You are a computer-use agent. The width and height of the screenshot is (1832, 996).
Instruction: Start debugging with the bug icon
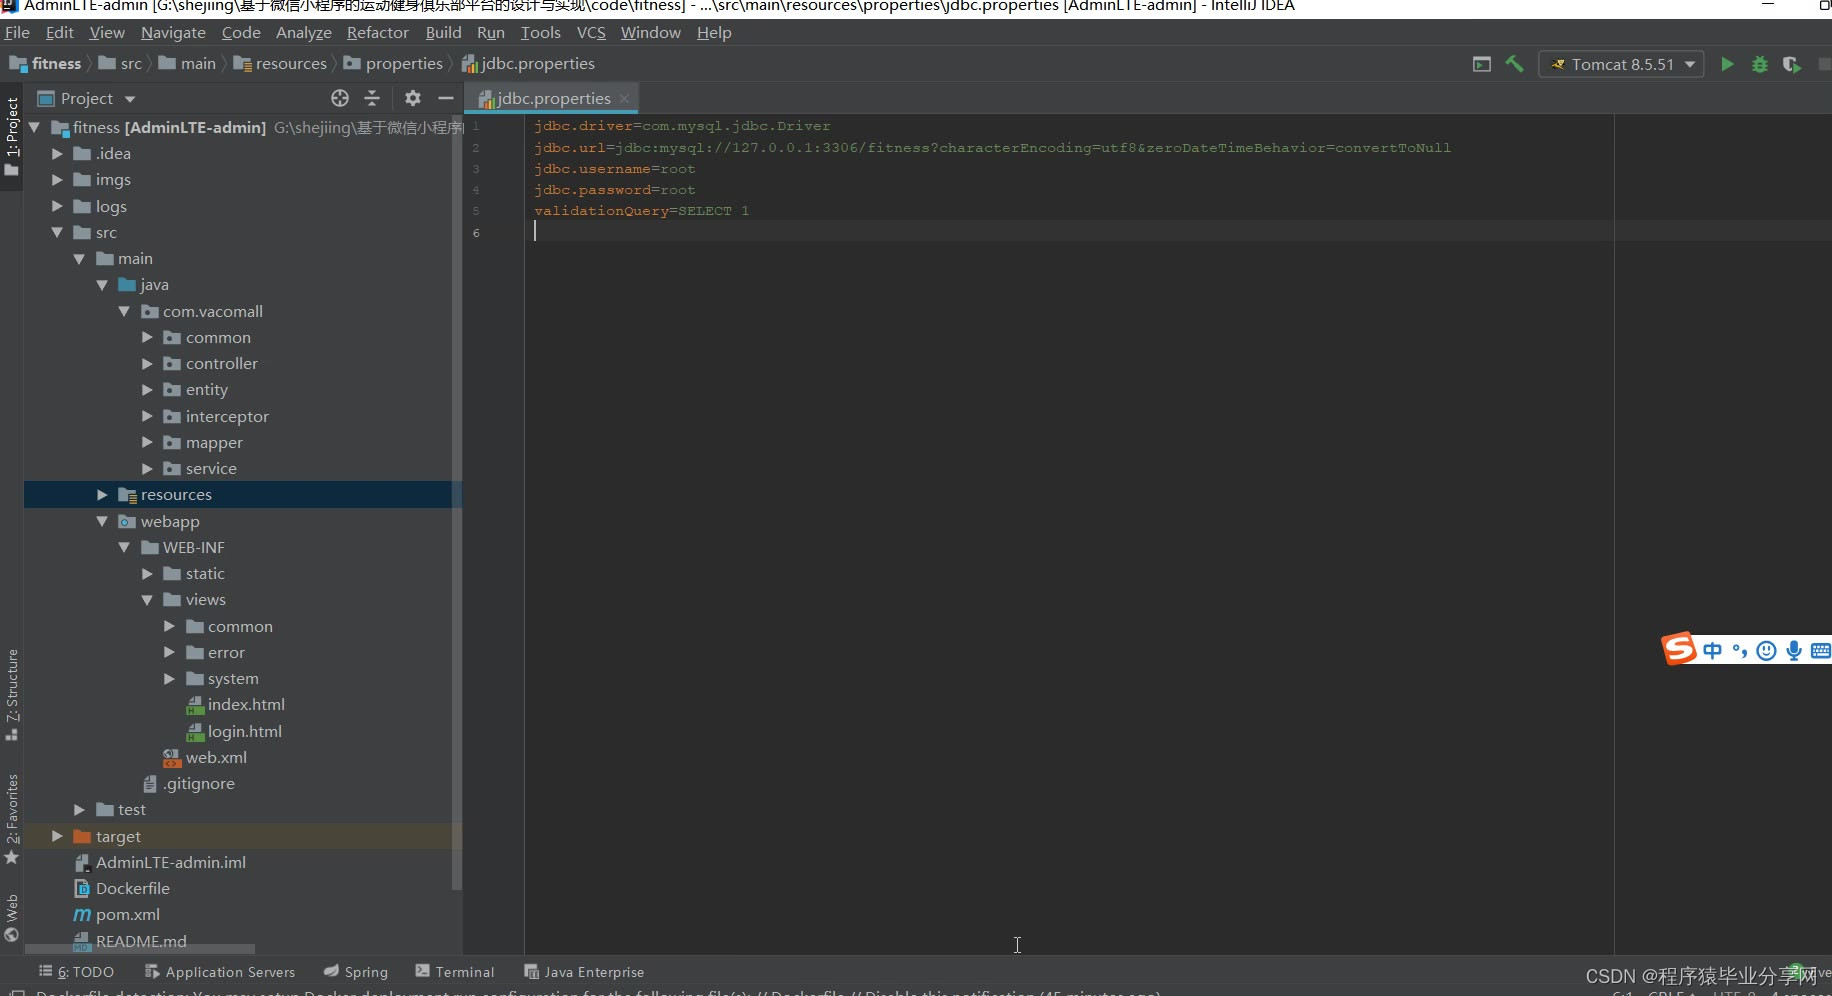(1760, 64)
